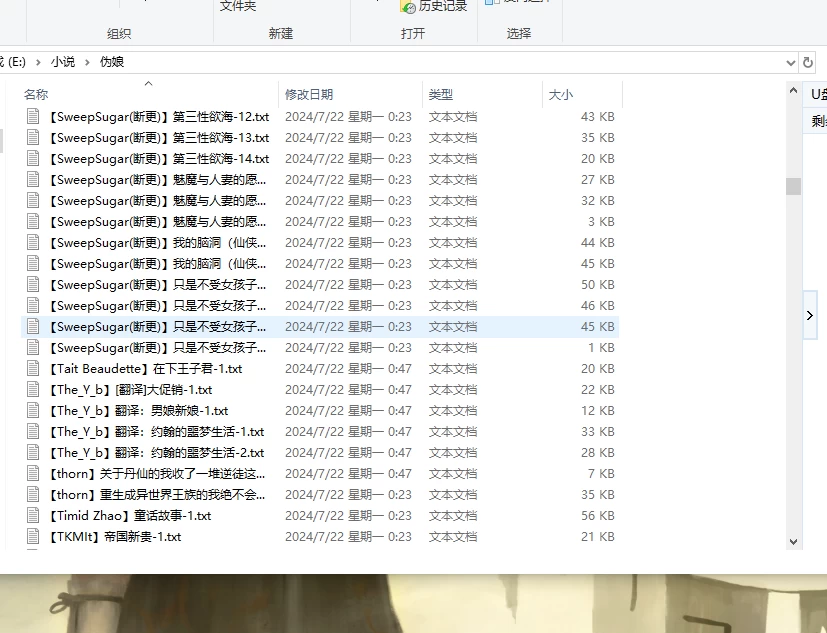Sort files by 大小 column
This screenshot has height=633, width=827.
pos(561,94)
